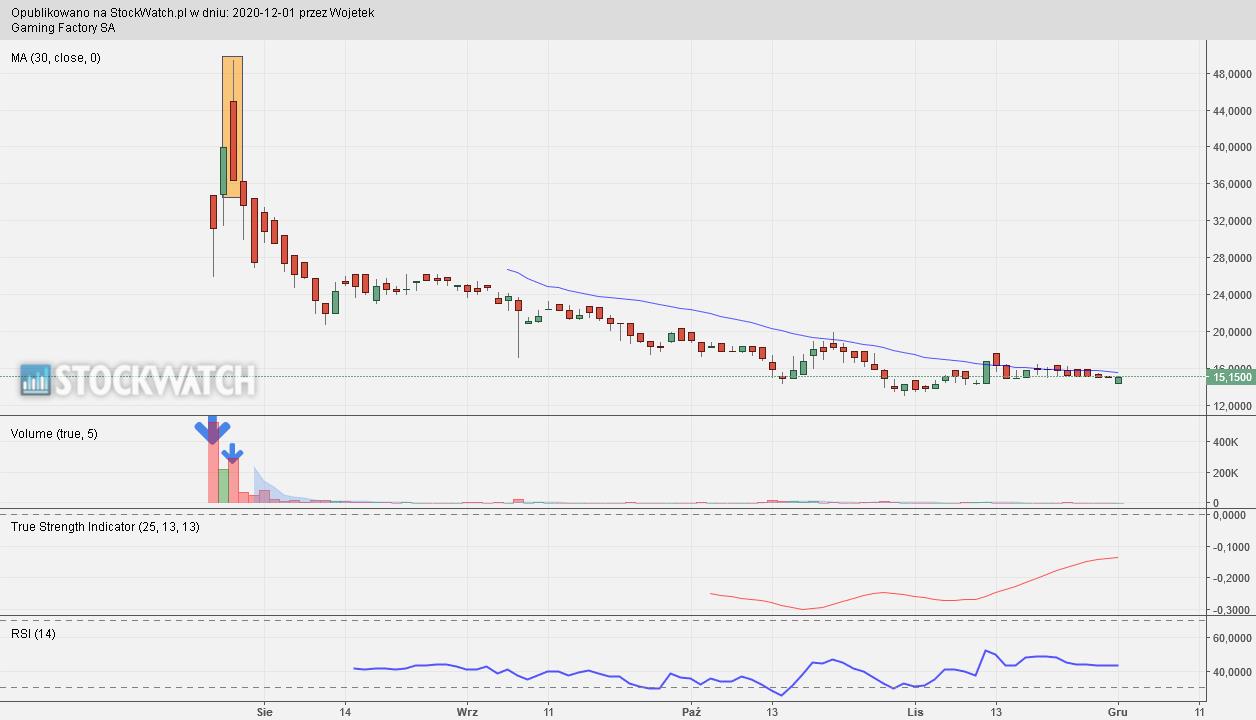The width and height of the screenshot is (1256, 720).
Task: Click the tall green volume bar
Action: click(223, 486)
